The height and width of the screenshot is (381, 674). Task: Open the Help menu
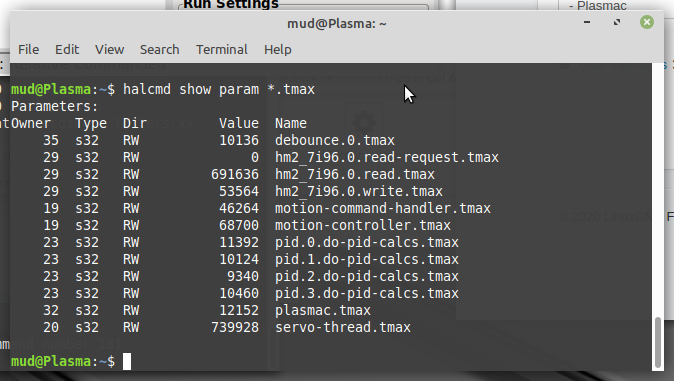tap(278, 50)
